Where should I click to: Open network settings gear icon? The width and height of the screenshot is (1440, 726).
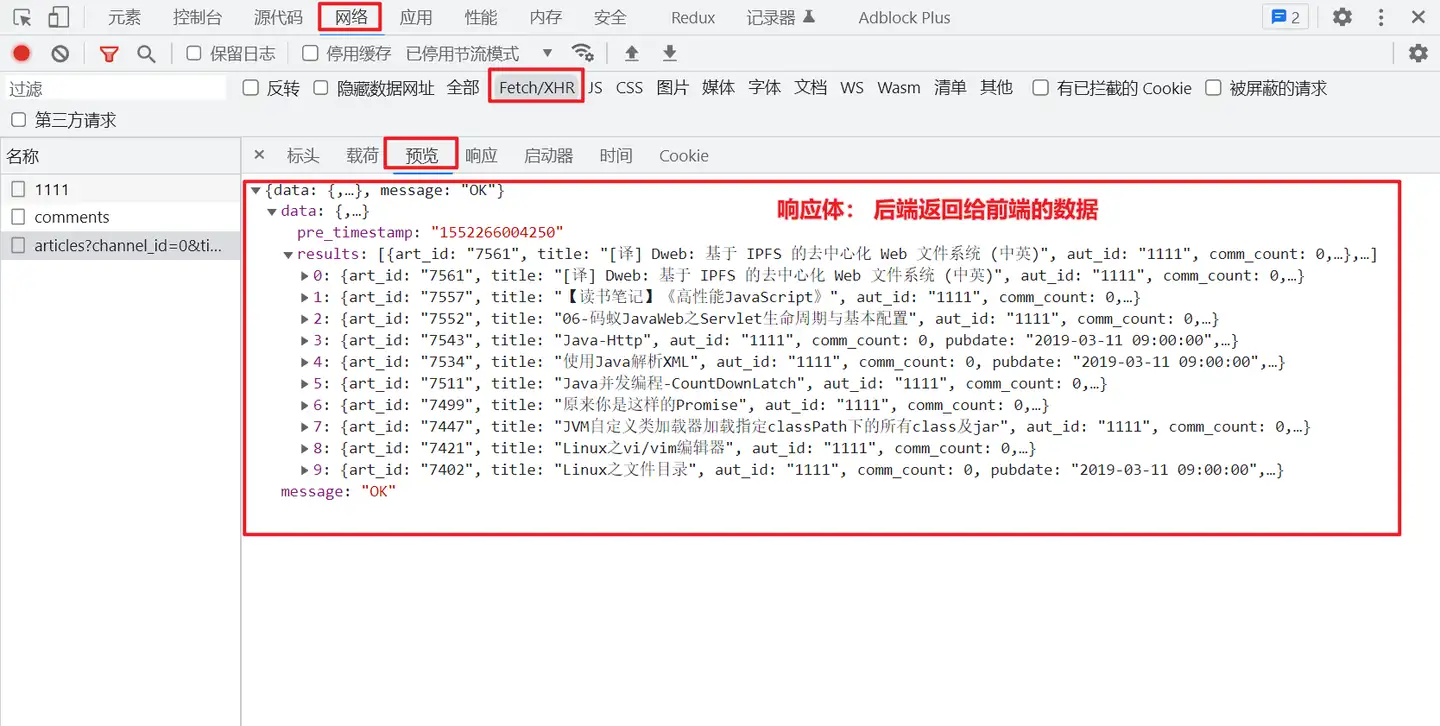pyautogui.click(x=1418, y=53)
